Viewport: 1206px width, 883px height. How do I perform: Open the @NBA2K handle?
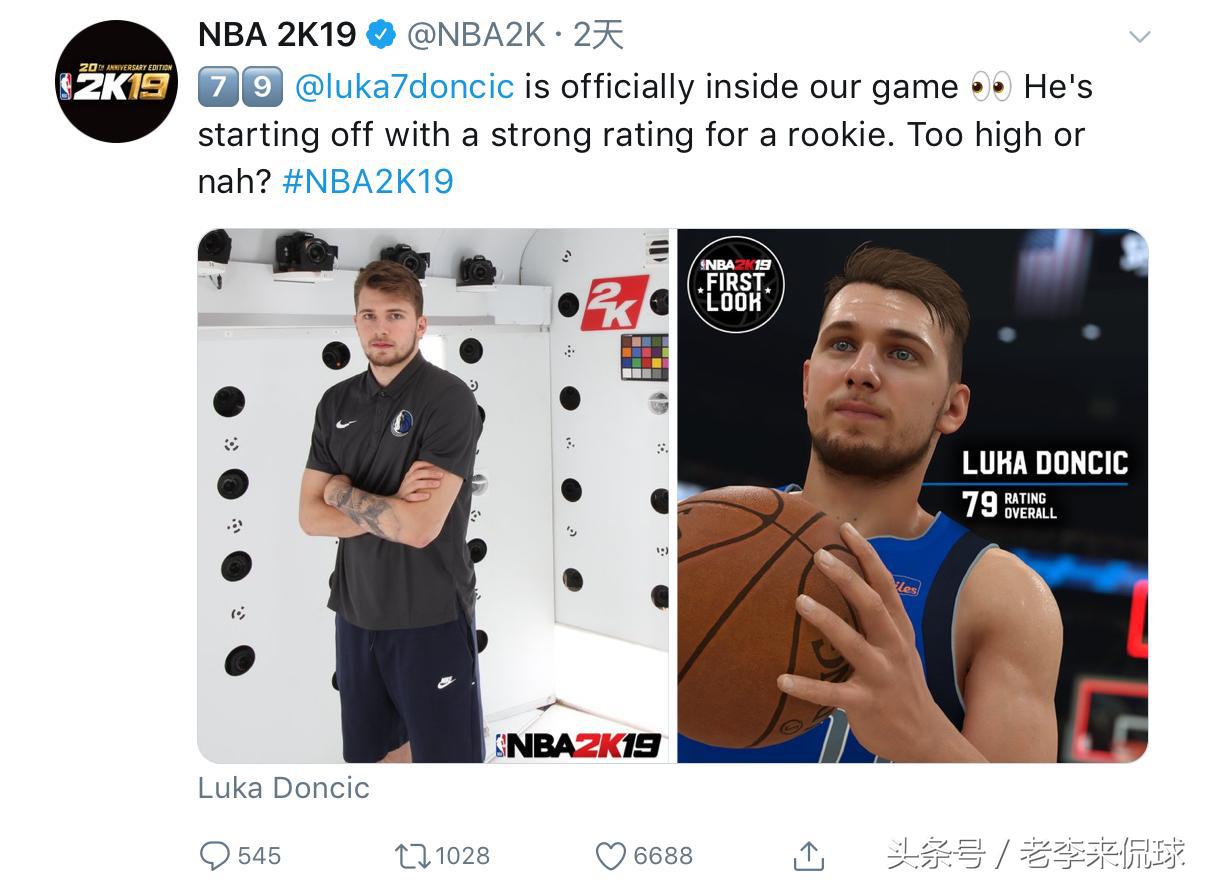coord(476,36)
